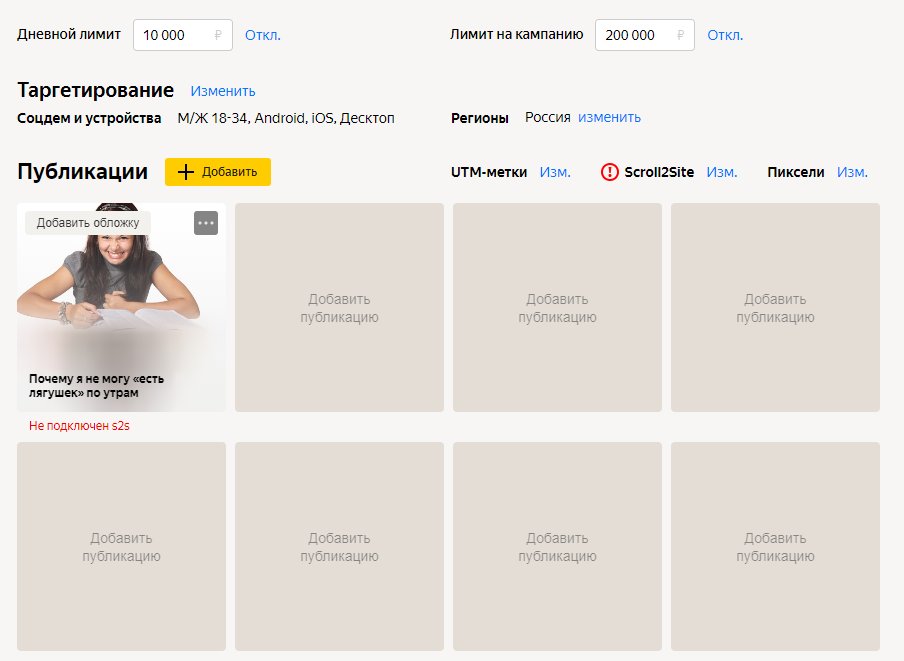
Task: Click bottom-right Добавить публикацию placeholder
Action: [775, 547]
